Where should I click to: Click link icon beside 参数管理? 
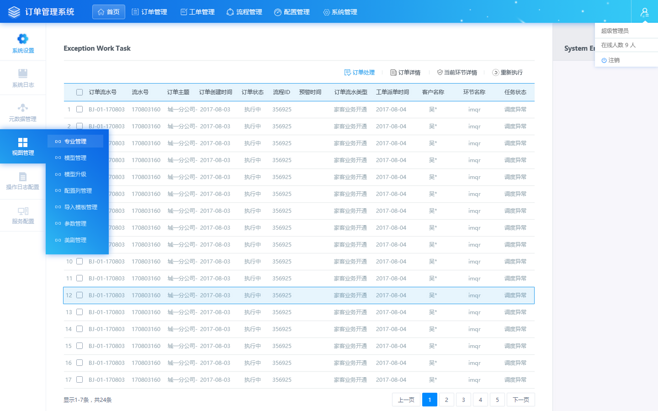pos(58,223)
